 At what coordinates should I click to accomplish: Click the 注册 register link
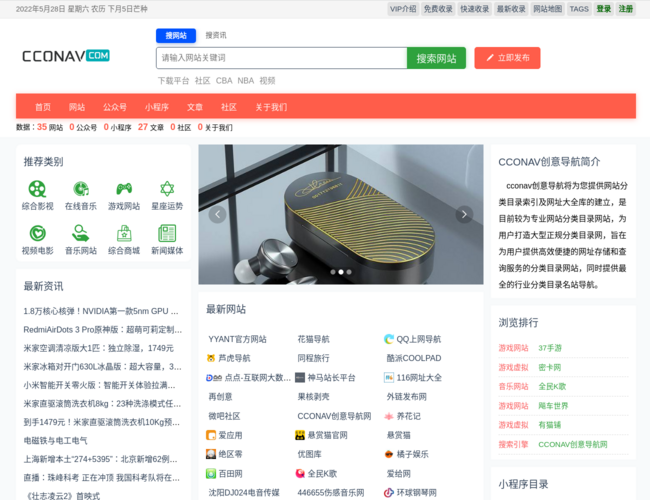pyautogui.click(x=626, y=9)
